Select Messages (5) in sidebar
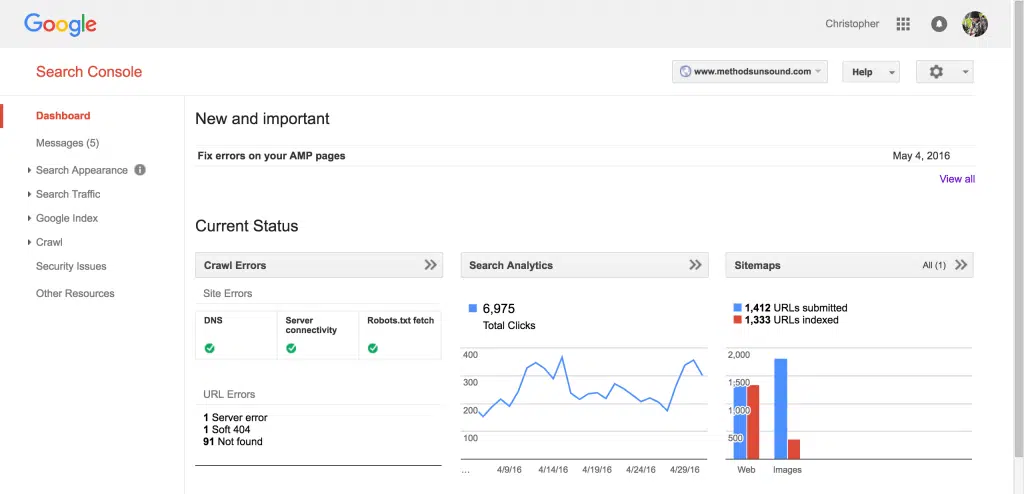This screenshot has height=494, width=1024. (67, 143)
